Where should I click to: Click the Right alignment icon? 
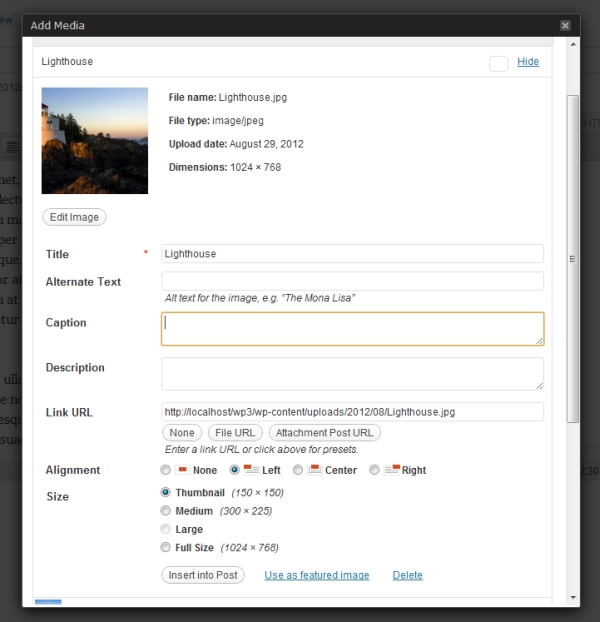(x=392, y=470)
